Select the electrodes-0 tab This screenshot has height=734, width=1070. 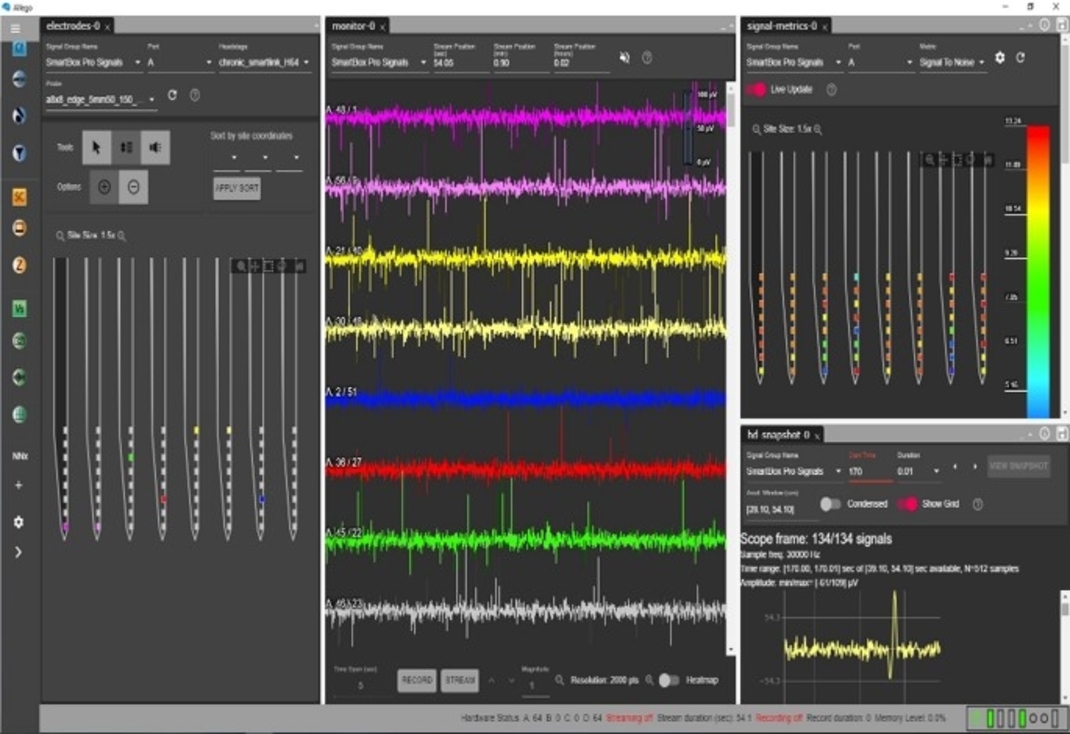click(x=73, y=26)
